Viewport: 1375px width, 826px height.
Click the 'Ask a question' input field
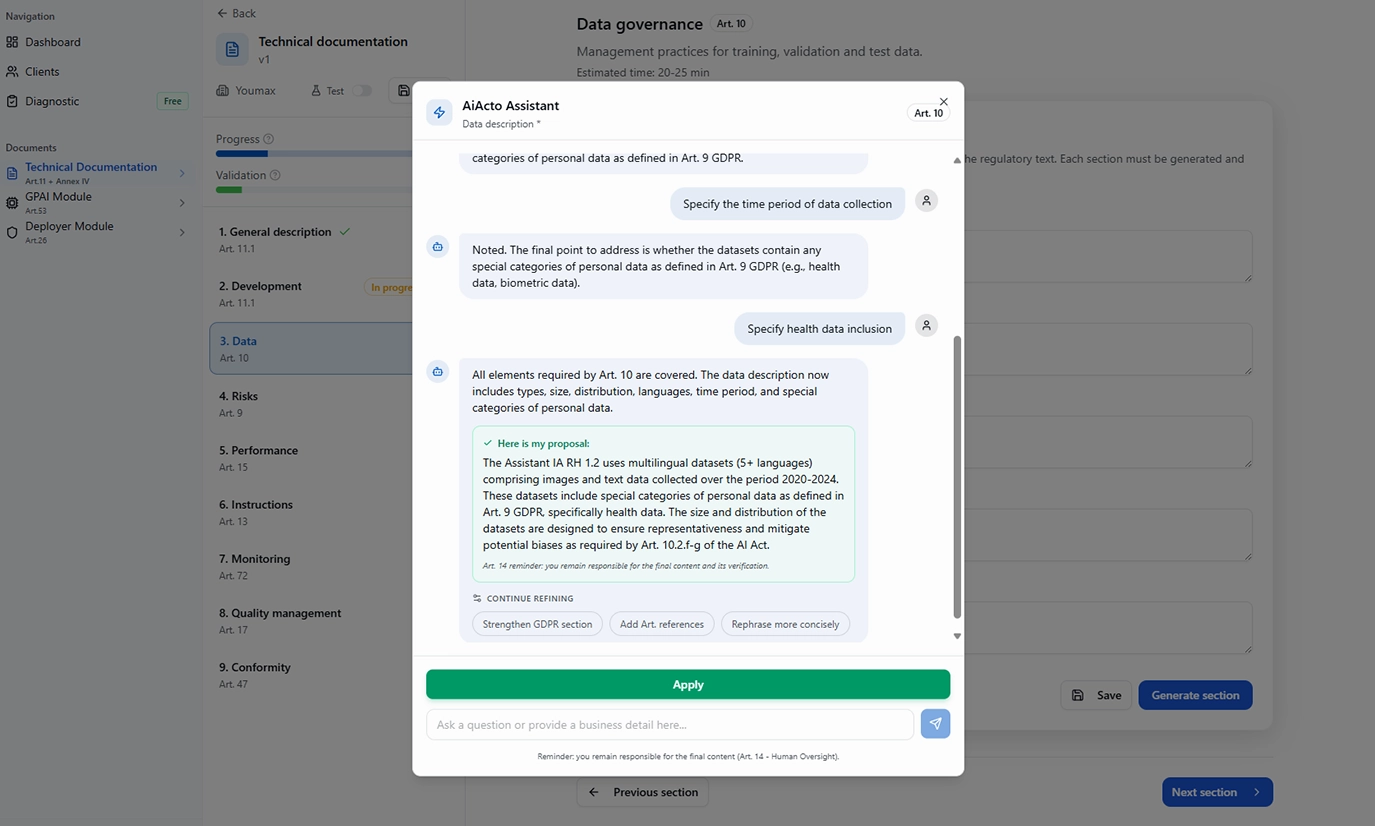point(668,724)
